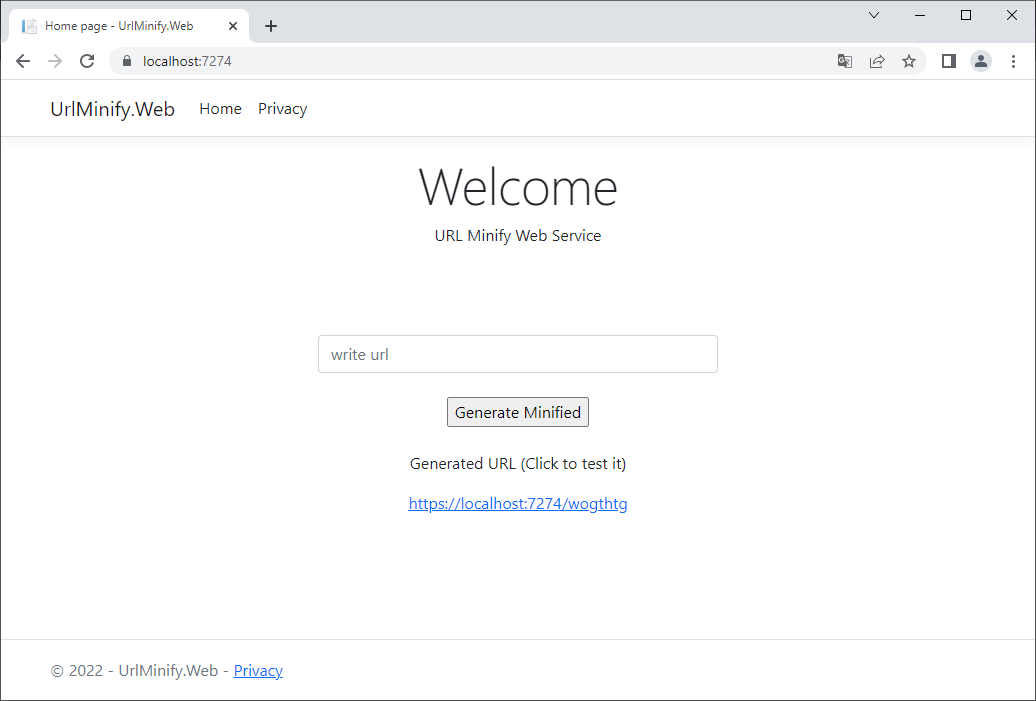
Task: Click the padlock icon in the address bar
Action: click(x=126, y=61)
